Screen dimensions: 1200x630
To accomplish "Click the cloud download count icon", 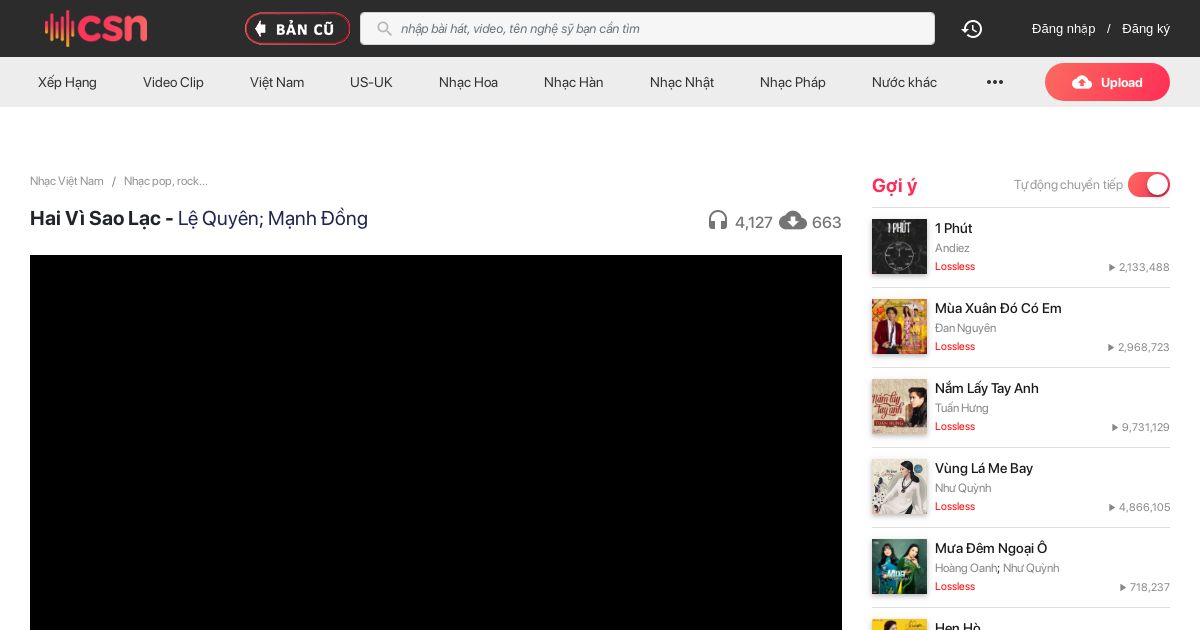I will coord(793,221).
